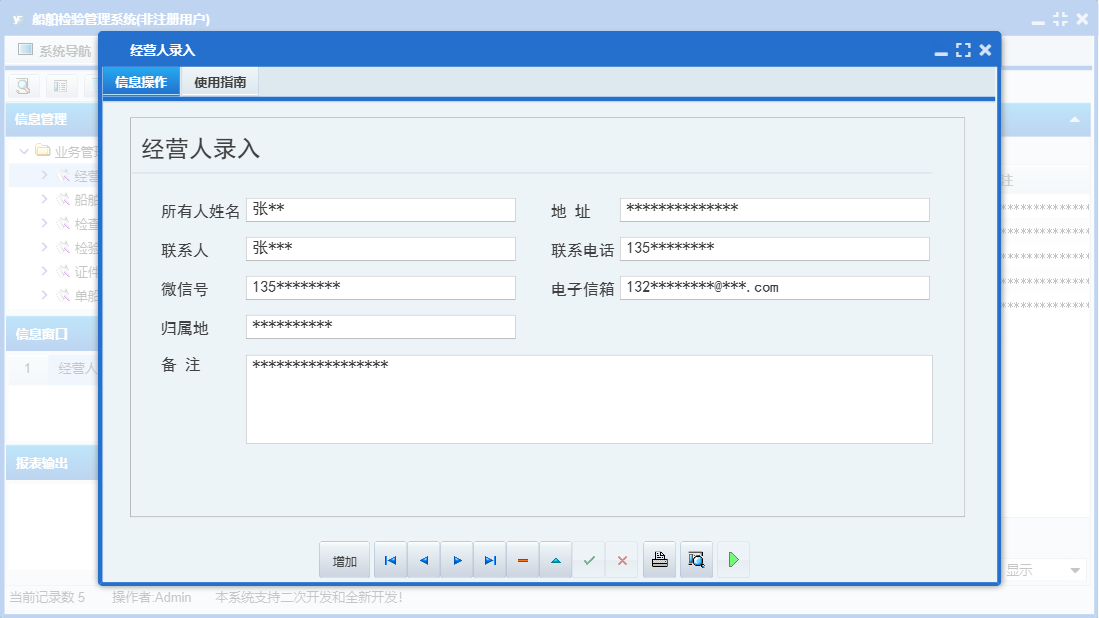Click the 经营人 row in the 信息窗口 panel

point(78,368)
